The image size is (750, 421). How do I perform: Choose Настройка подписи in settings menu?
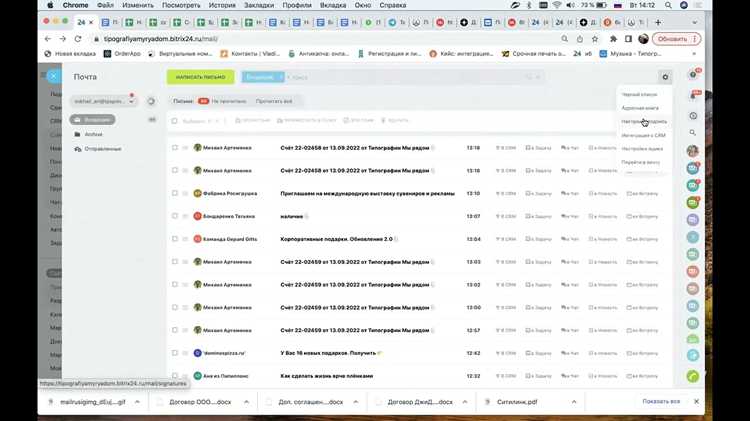pyautogui.click(x=644, y=122)
